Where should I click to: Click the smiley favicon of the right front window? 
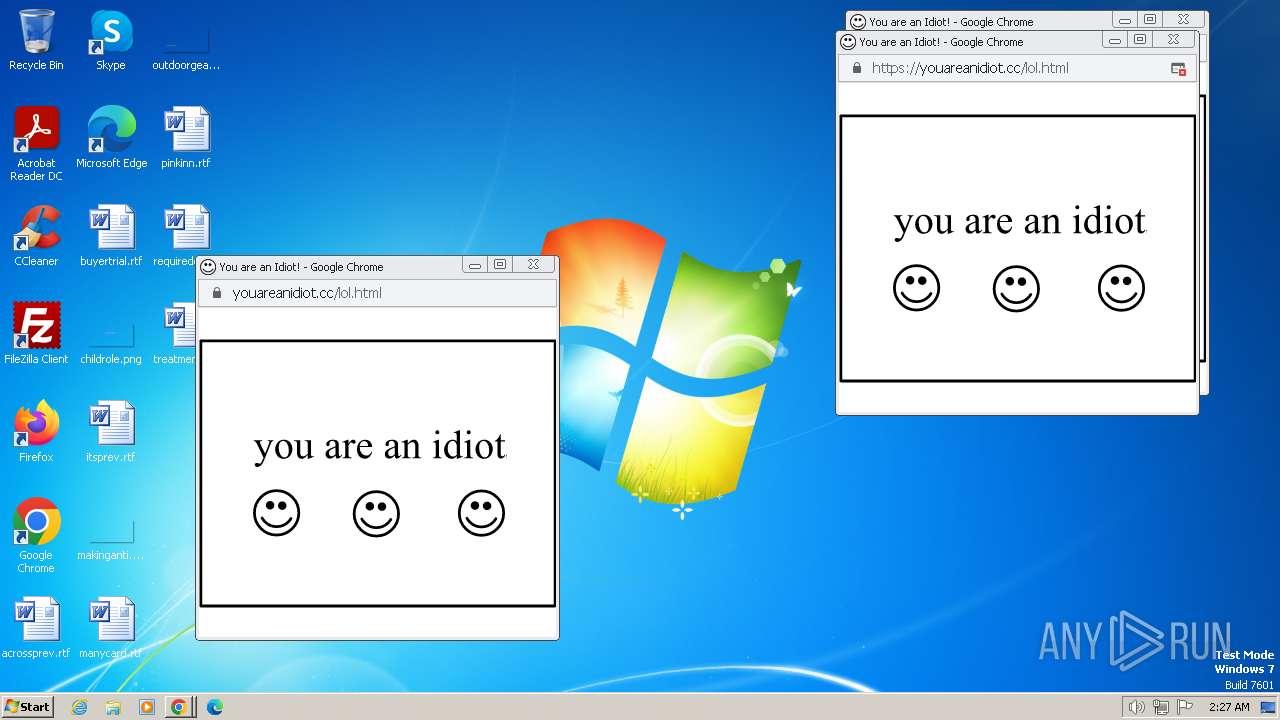pyautogui.click(x=848, y=42)
